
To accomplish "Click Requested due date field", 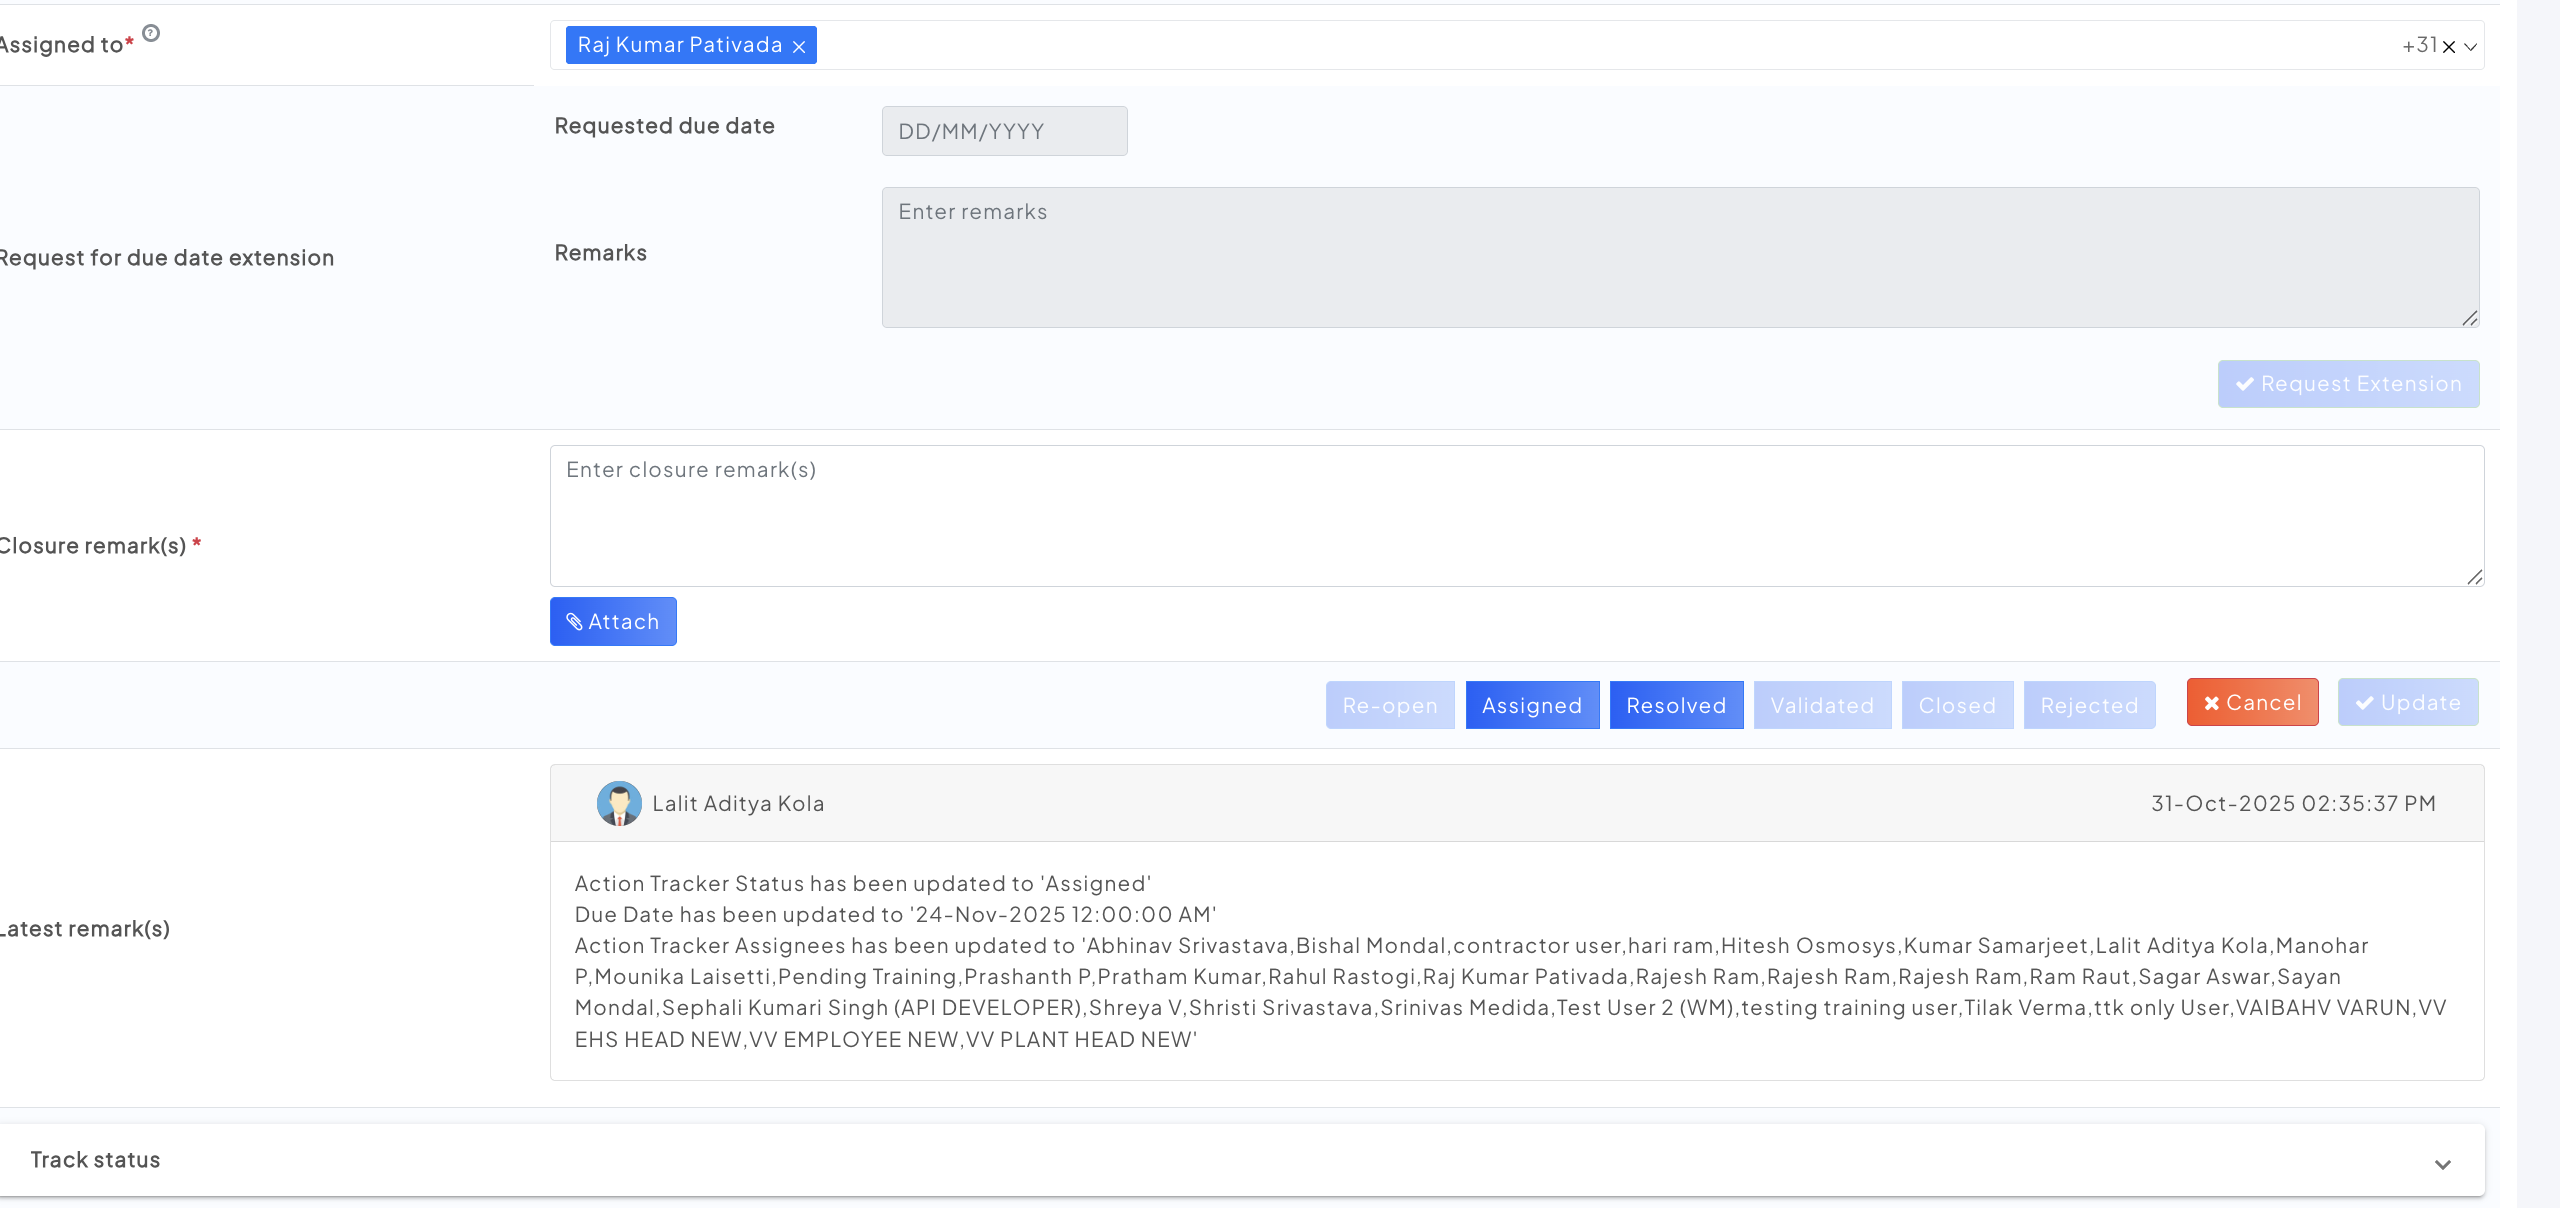I will click(x=1004, y=131).
